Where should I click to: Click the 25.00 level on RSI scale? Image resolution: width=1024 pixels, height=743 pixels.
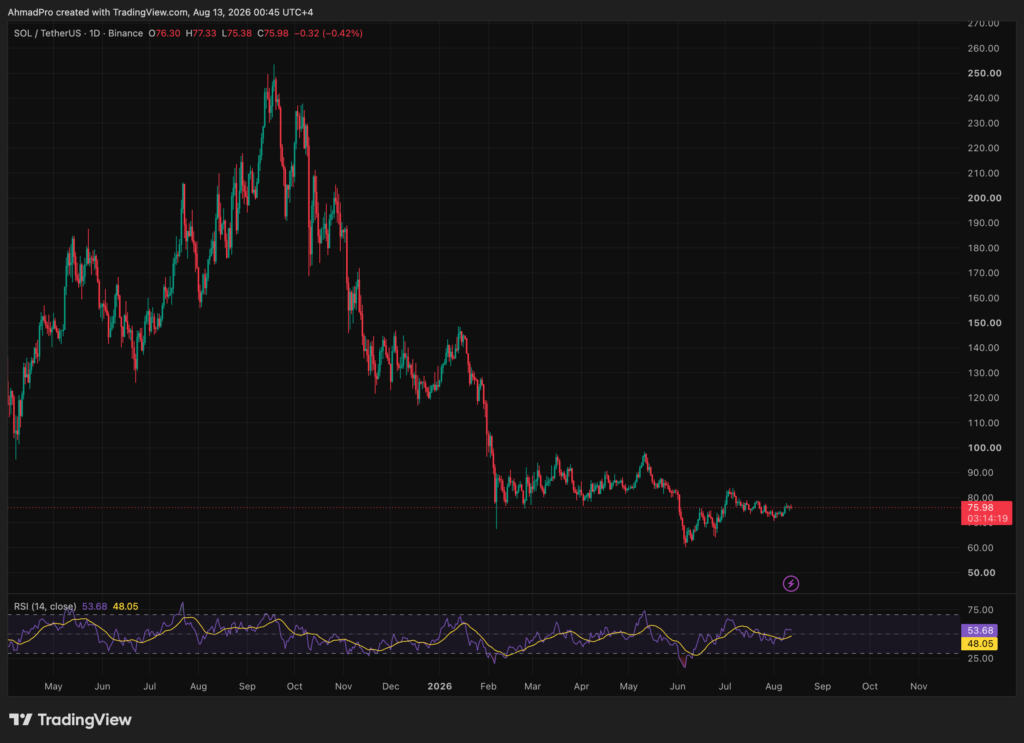[980, 658]
